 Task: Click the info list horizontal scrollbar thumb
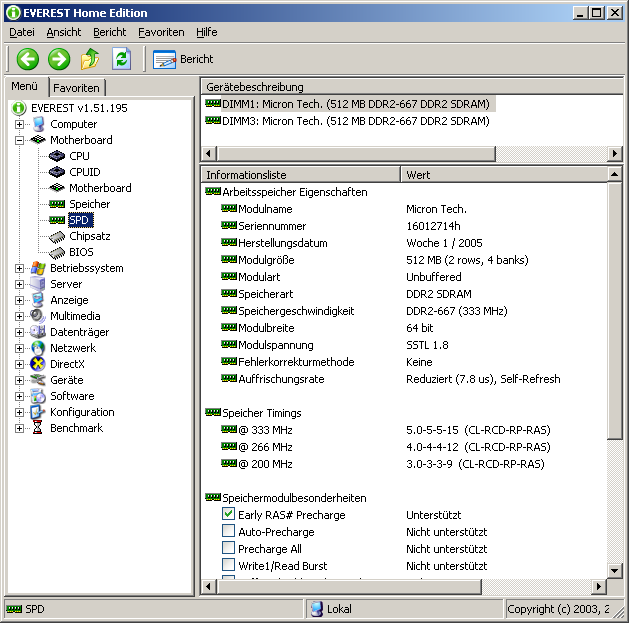pyautogui.click(x=349, y=587)
